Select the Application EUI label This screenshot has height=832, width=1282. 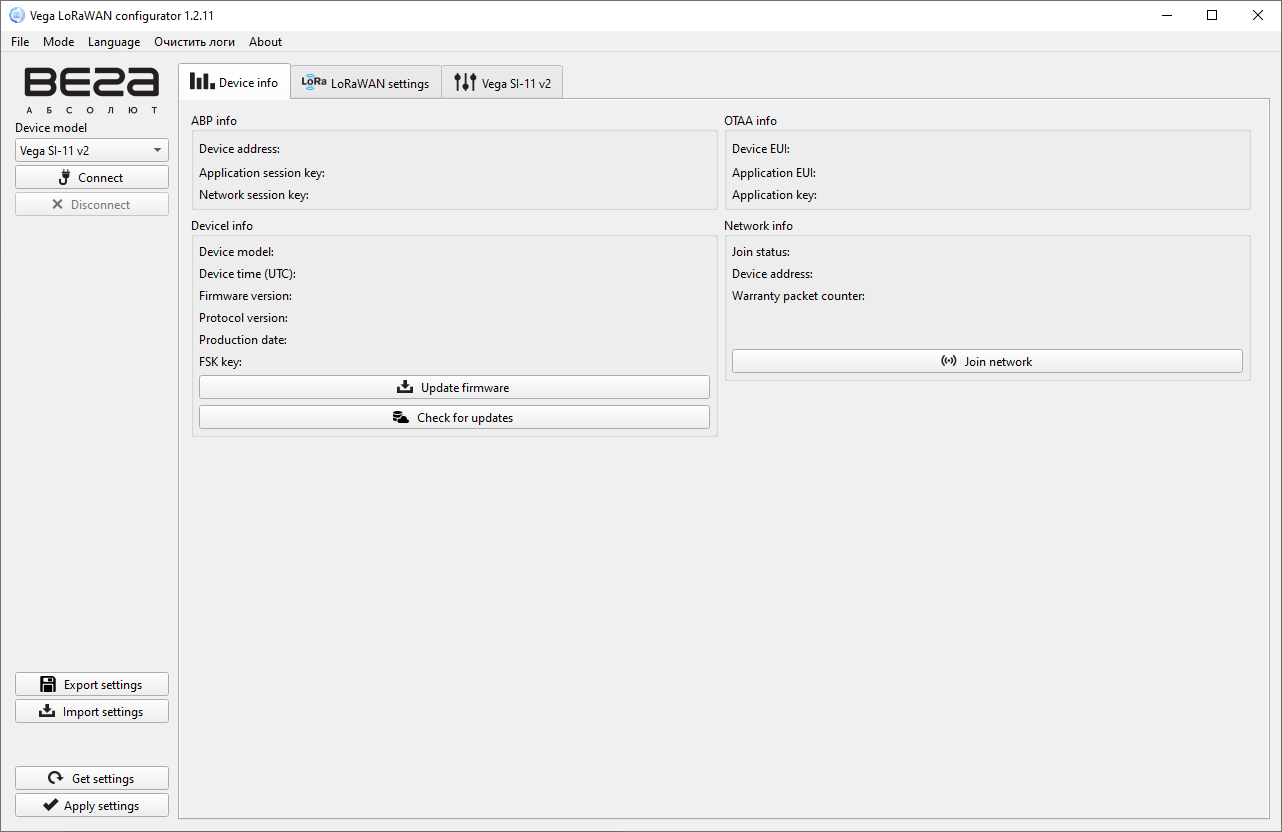[x=774, y=173]
